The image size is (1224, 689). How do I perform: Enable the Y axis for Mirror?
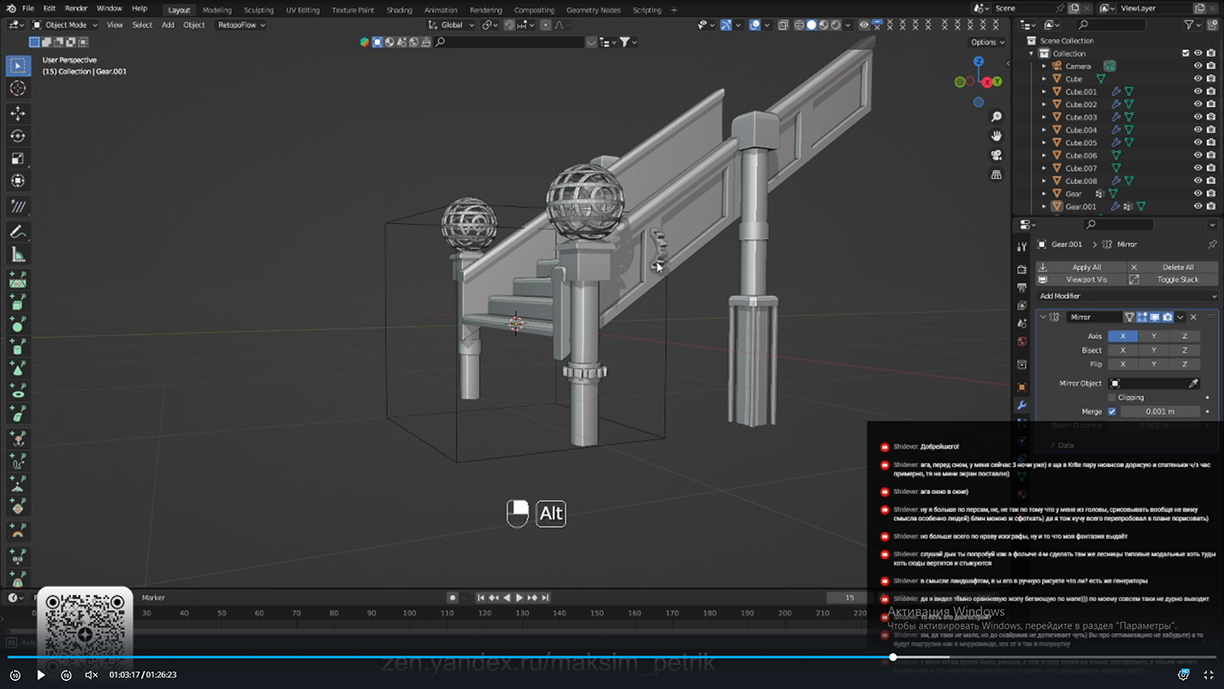1153,336
